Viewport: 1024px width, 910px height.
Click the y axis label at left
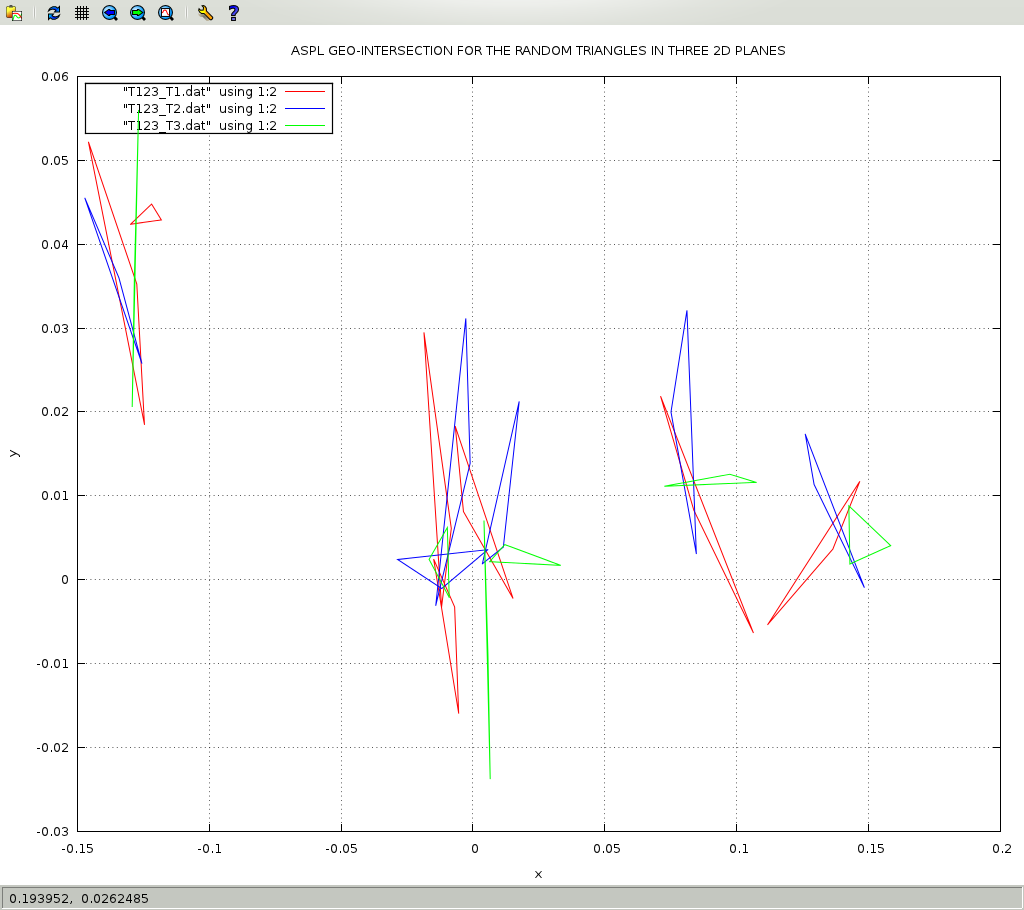(13, 453)
